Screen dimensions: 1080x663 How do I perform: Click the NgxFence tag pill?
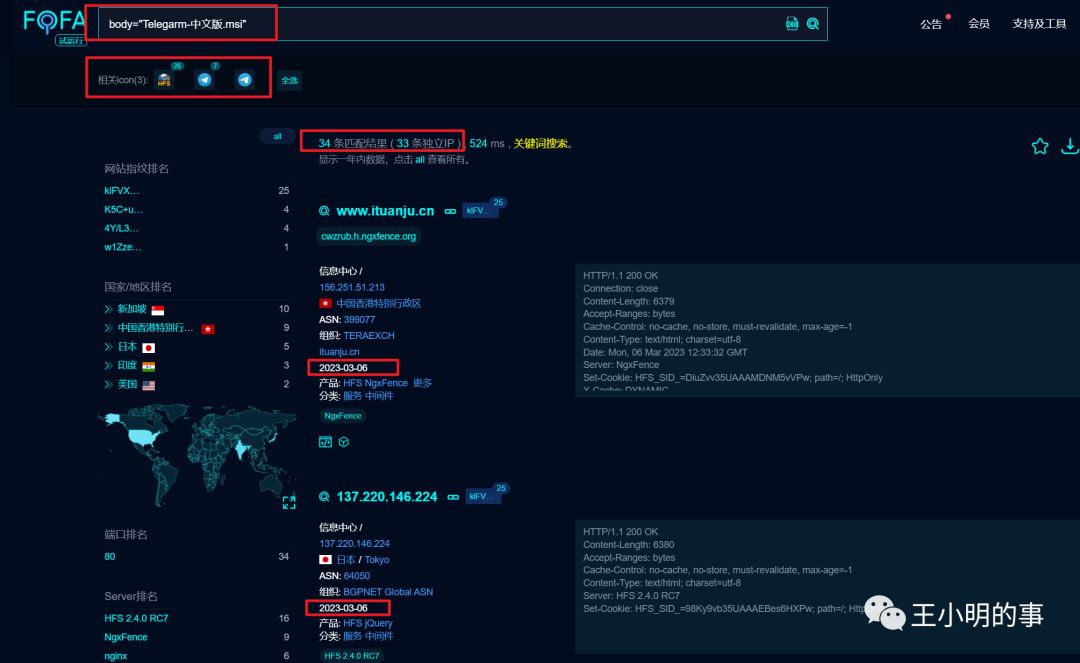342,416
